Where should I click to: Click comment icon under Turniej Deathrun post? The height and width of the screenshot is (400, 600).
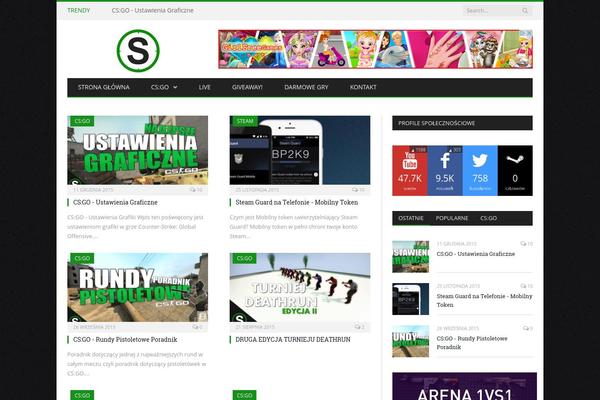[357, 327]
